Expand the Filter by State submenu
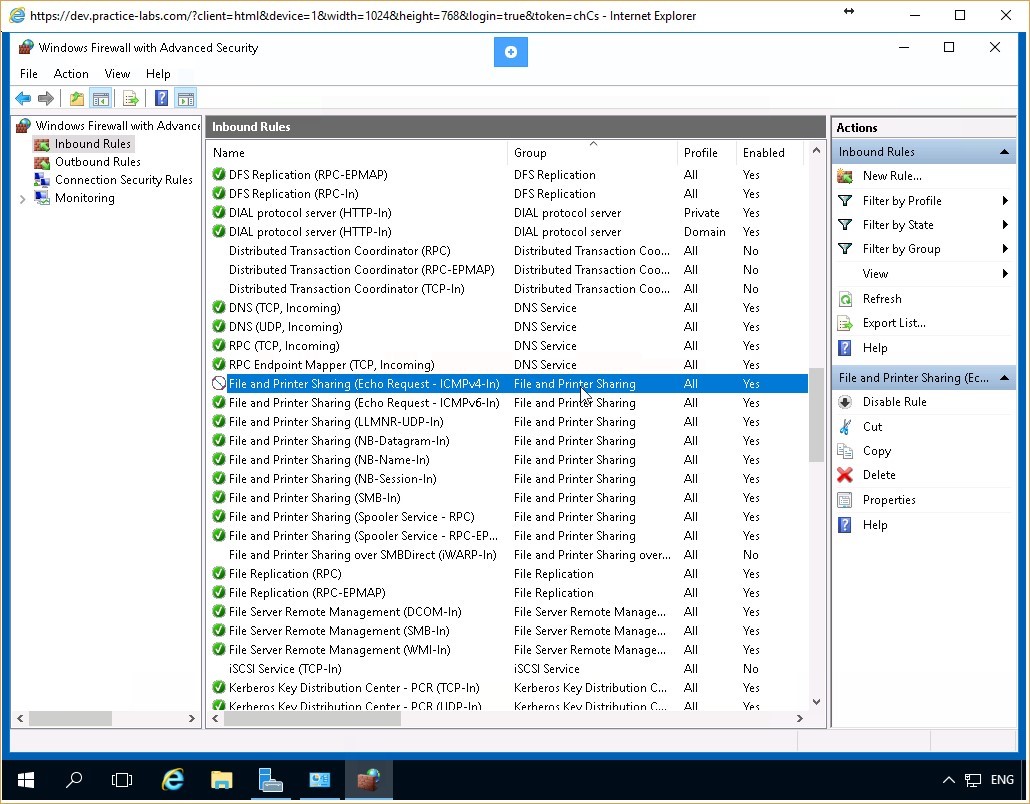The image size is (1030, 804). tap(898, 224)
